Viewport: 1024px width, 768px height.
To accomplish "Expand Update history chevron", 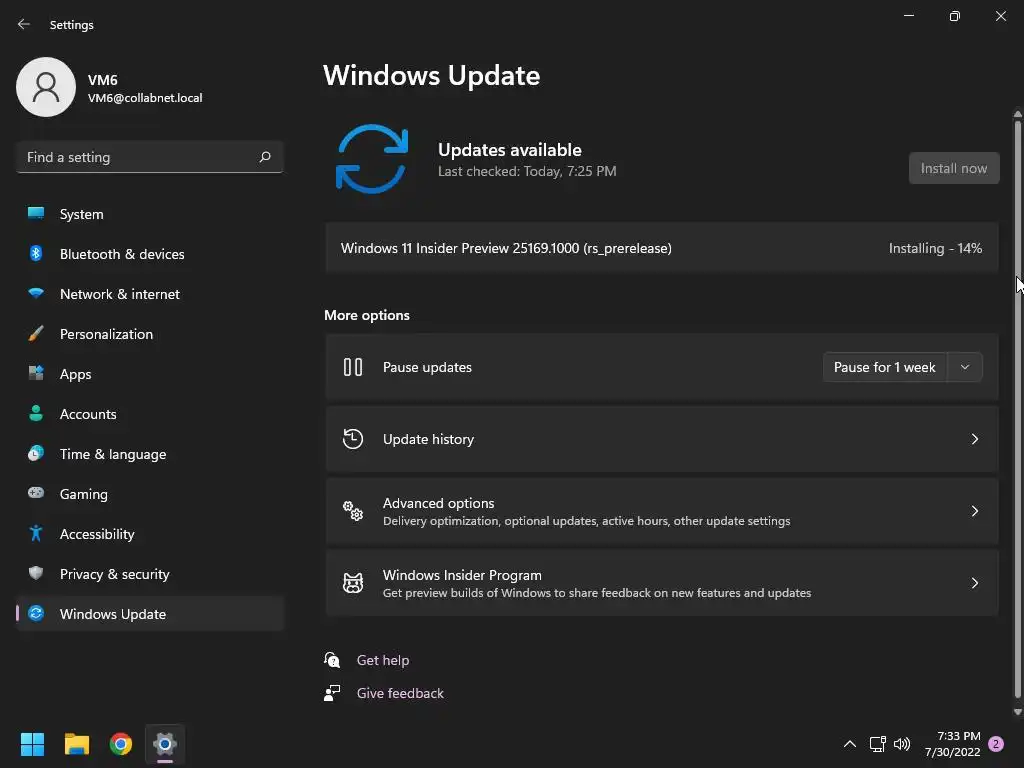I will point(974,439).
